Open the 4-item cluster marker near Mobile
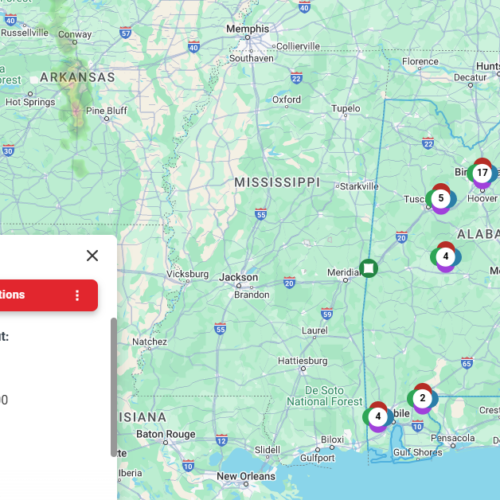The height and width of the screenshot is (500, 500). [378, 417]
